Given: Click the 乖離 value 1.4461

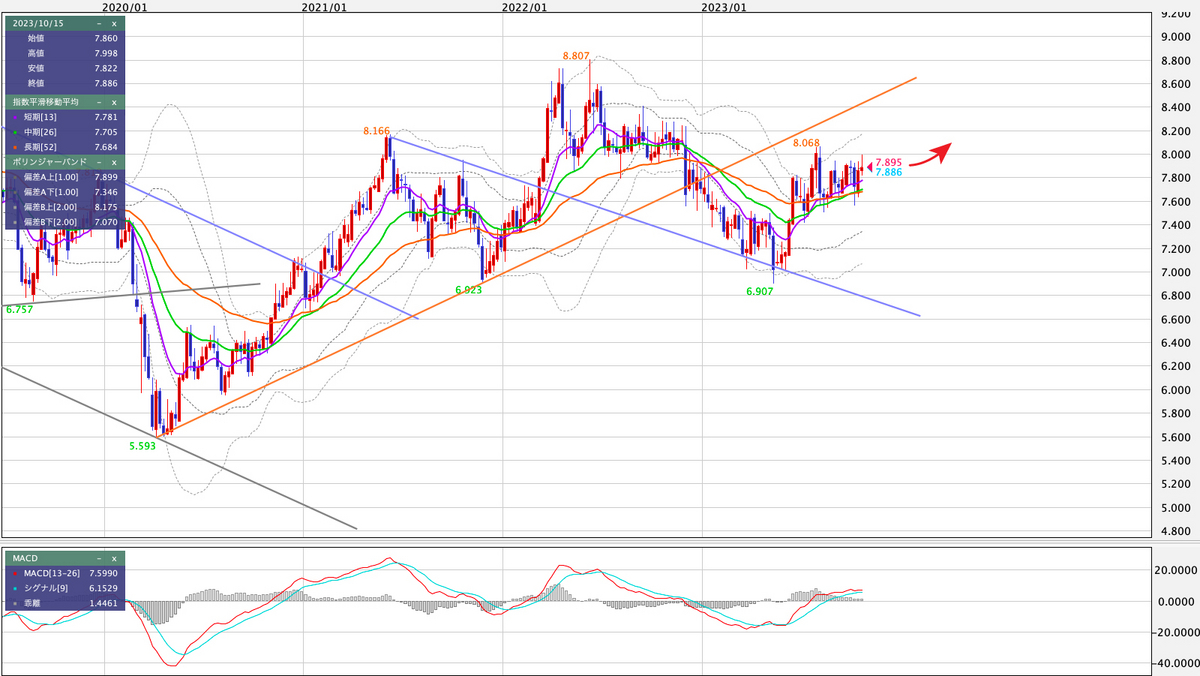Looking at the screenshot, I should pyautogui.click(x=104, y=605).
